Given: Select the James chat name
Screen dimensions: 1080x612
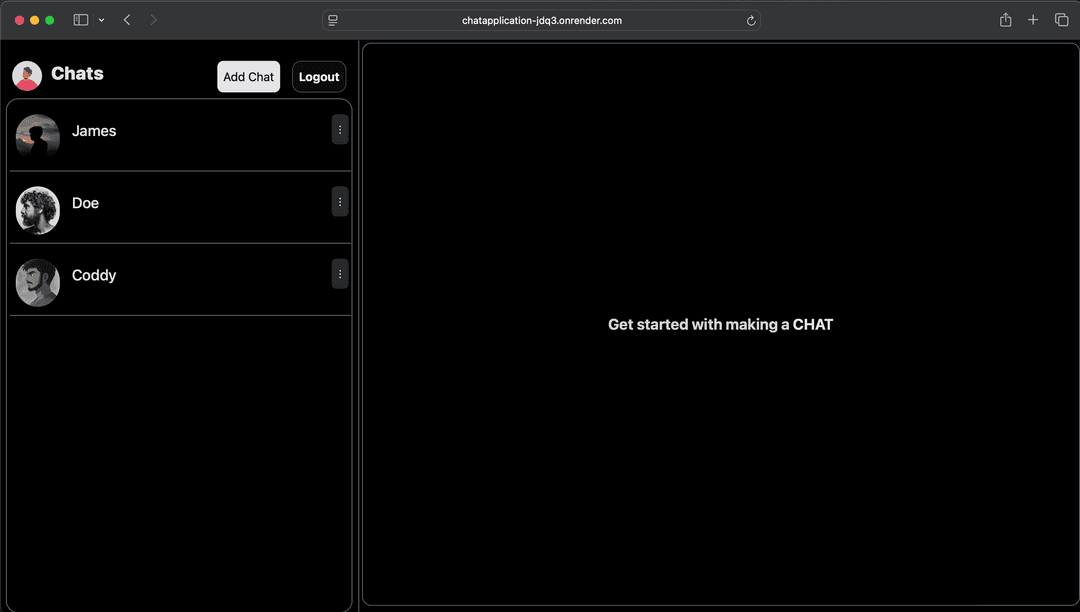Looking at the screenshot, I should coord(94,131).
